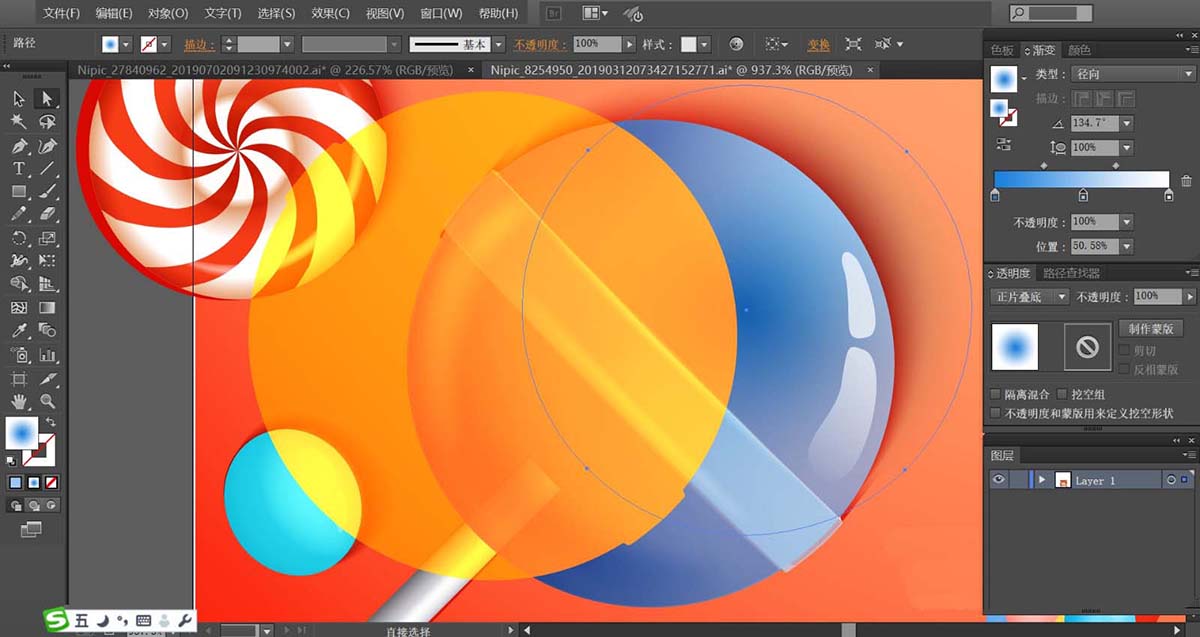
Task: Open the 正片叠底 blend mode dropdown
Action: click(x=1029, y=297)
